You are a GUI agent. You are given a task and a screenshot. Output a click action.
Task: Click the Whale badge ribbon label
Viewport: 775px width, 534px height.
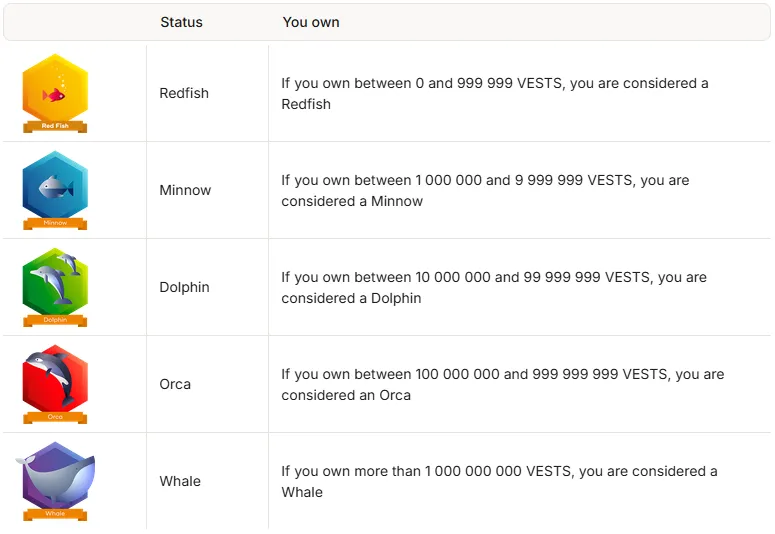55,514
